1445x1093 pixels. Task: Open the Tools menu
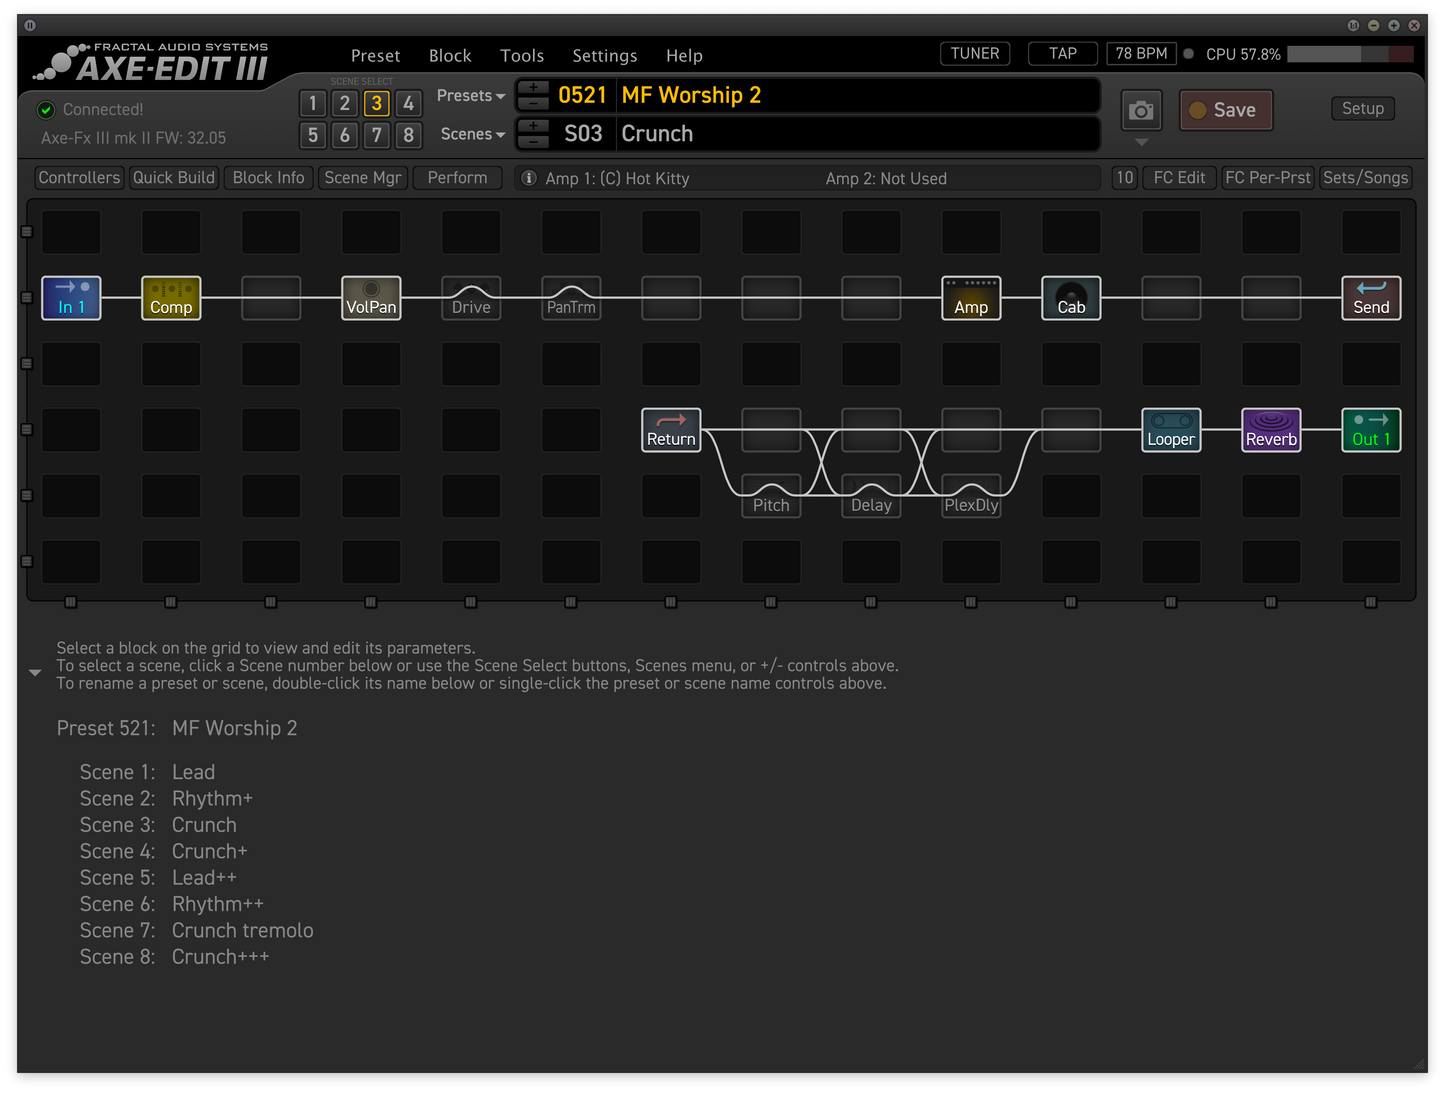click(522, 56)
